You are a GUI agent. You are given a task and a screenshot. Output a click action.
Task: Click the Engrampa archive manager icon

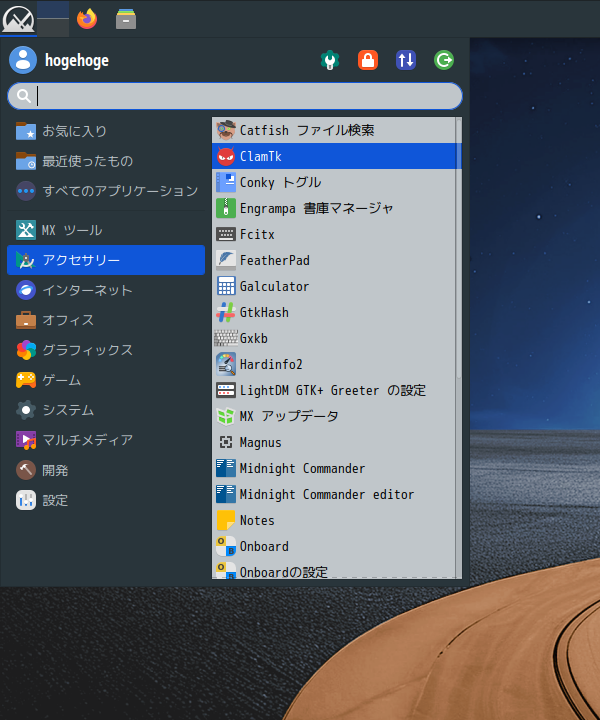point(226,208)
